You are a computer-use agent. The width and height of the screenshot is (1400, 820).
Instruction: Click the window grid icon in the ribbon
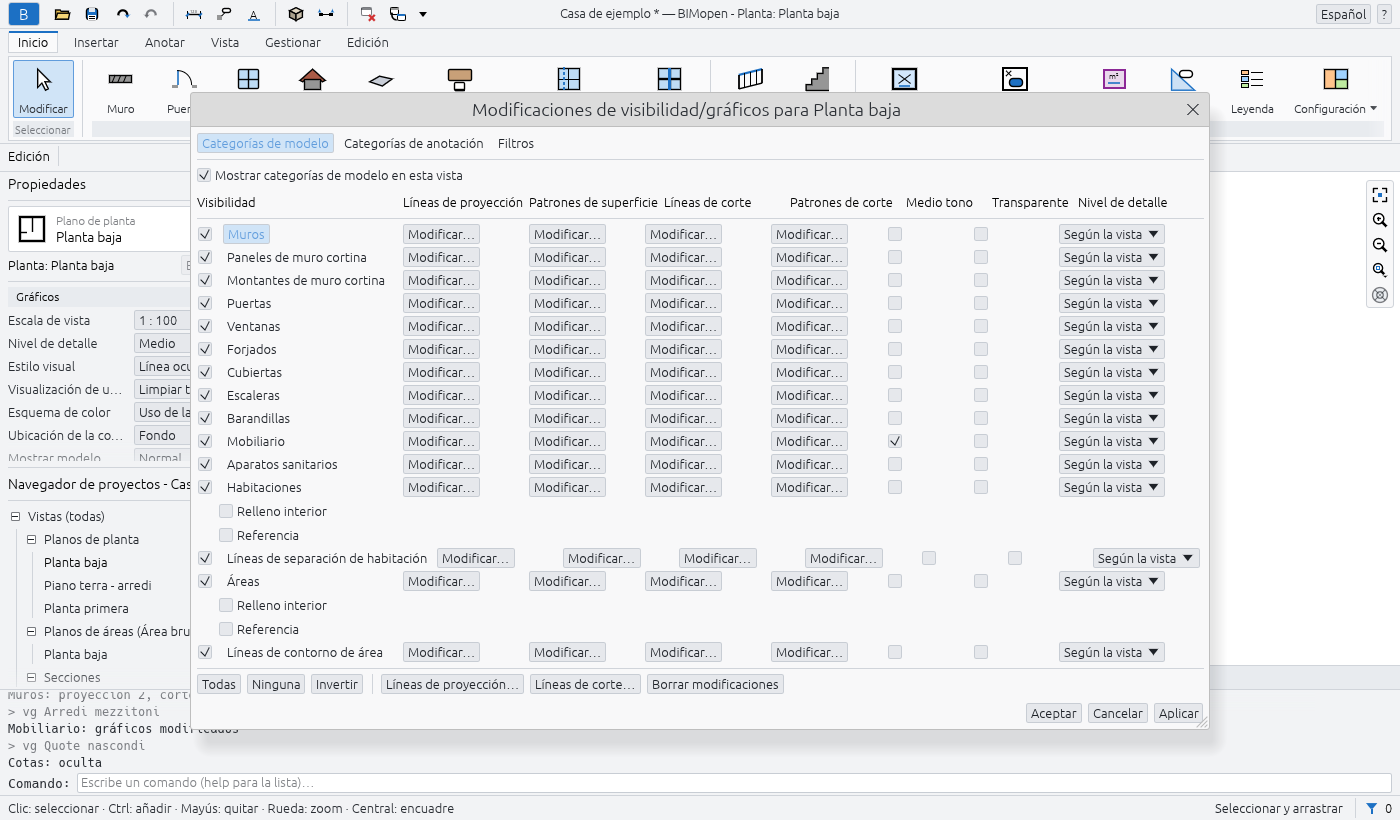pyautogui.click(x=248, y=79)
